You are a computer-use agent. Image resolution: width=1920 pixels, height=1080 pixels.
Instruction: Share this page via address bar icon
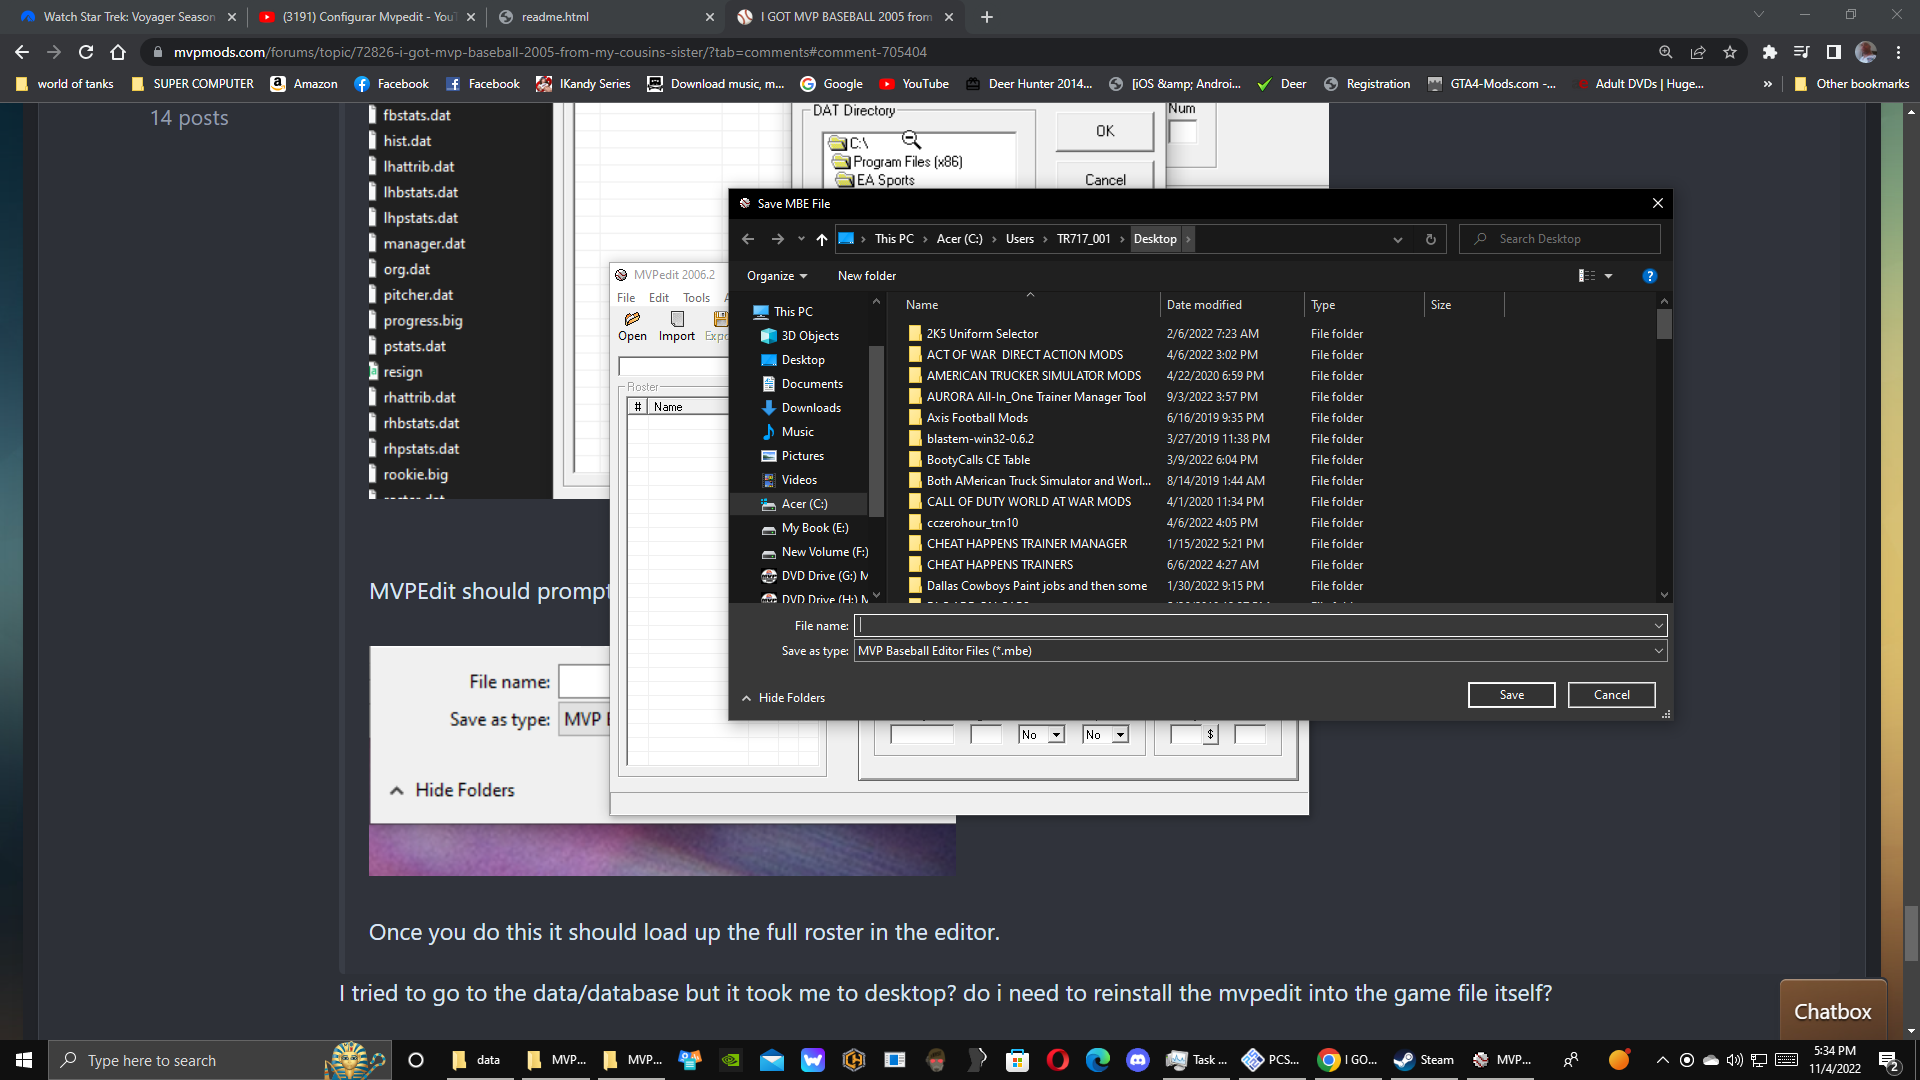tap(1698, 52)
